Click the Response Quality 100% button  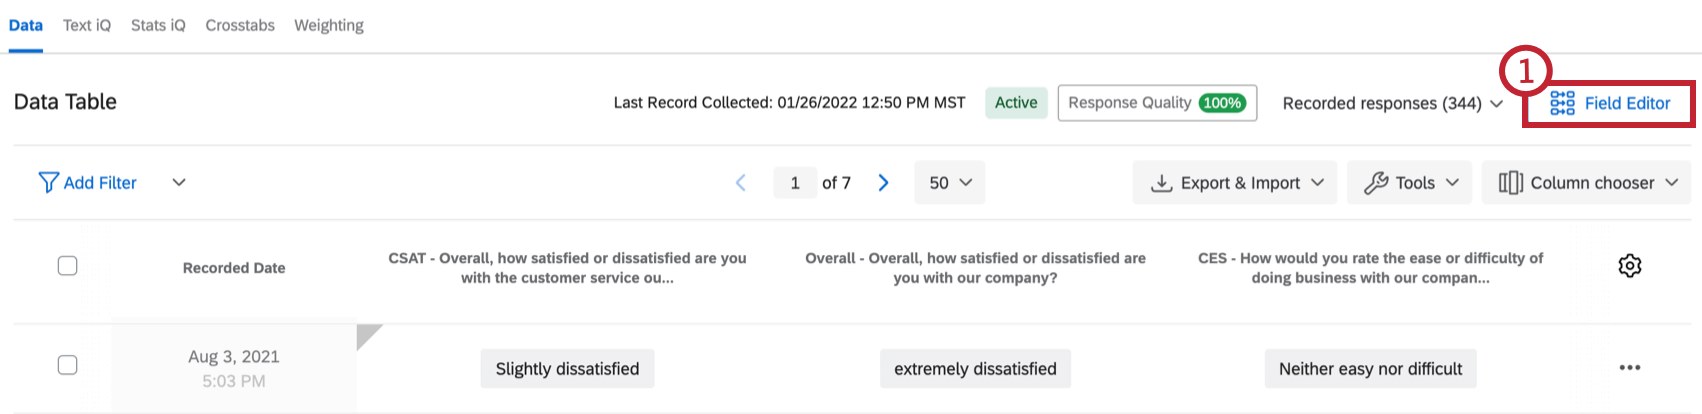[x=1157, y=103]
